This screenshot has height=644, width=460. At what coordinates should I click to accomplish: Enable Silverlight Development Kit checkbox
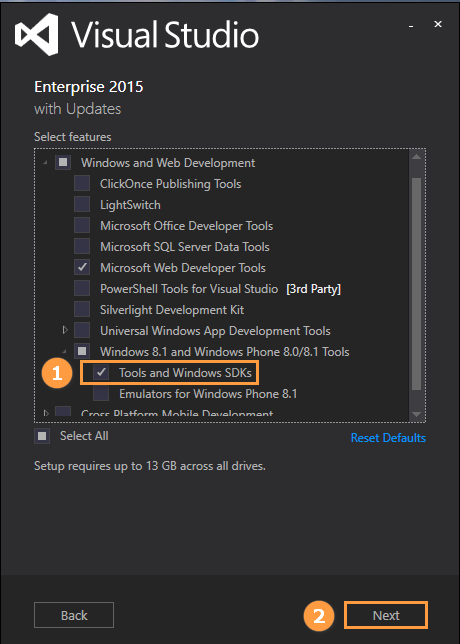tap(82, 309)
